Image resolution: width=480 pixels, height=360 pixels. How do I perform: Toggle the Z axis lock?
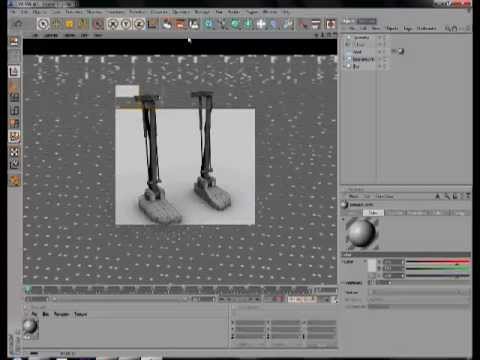pos(139,24)
